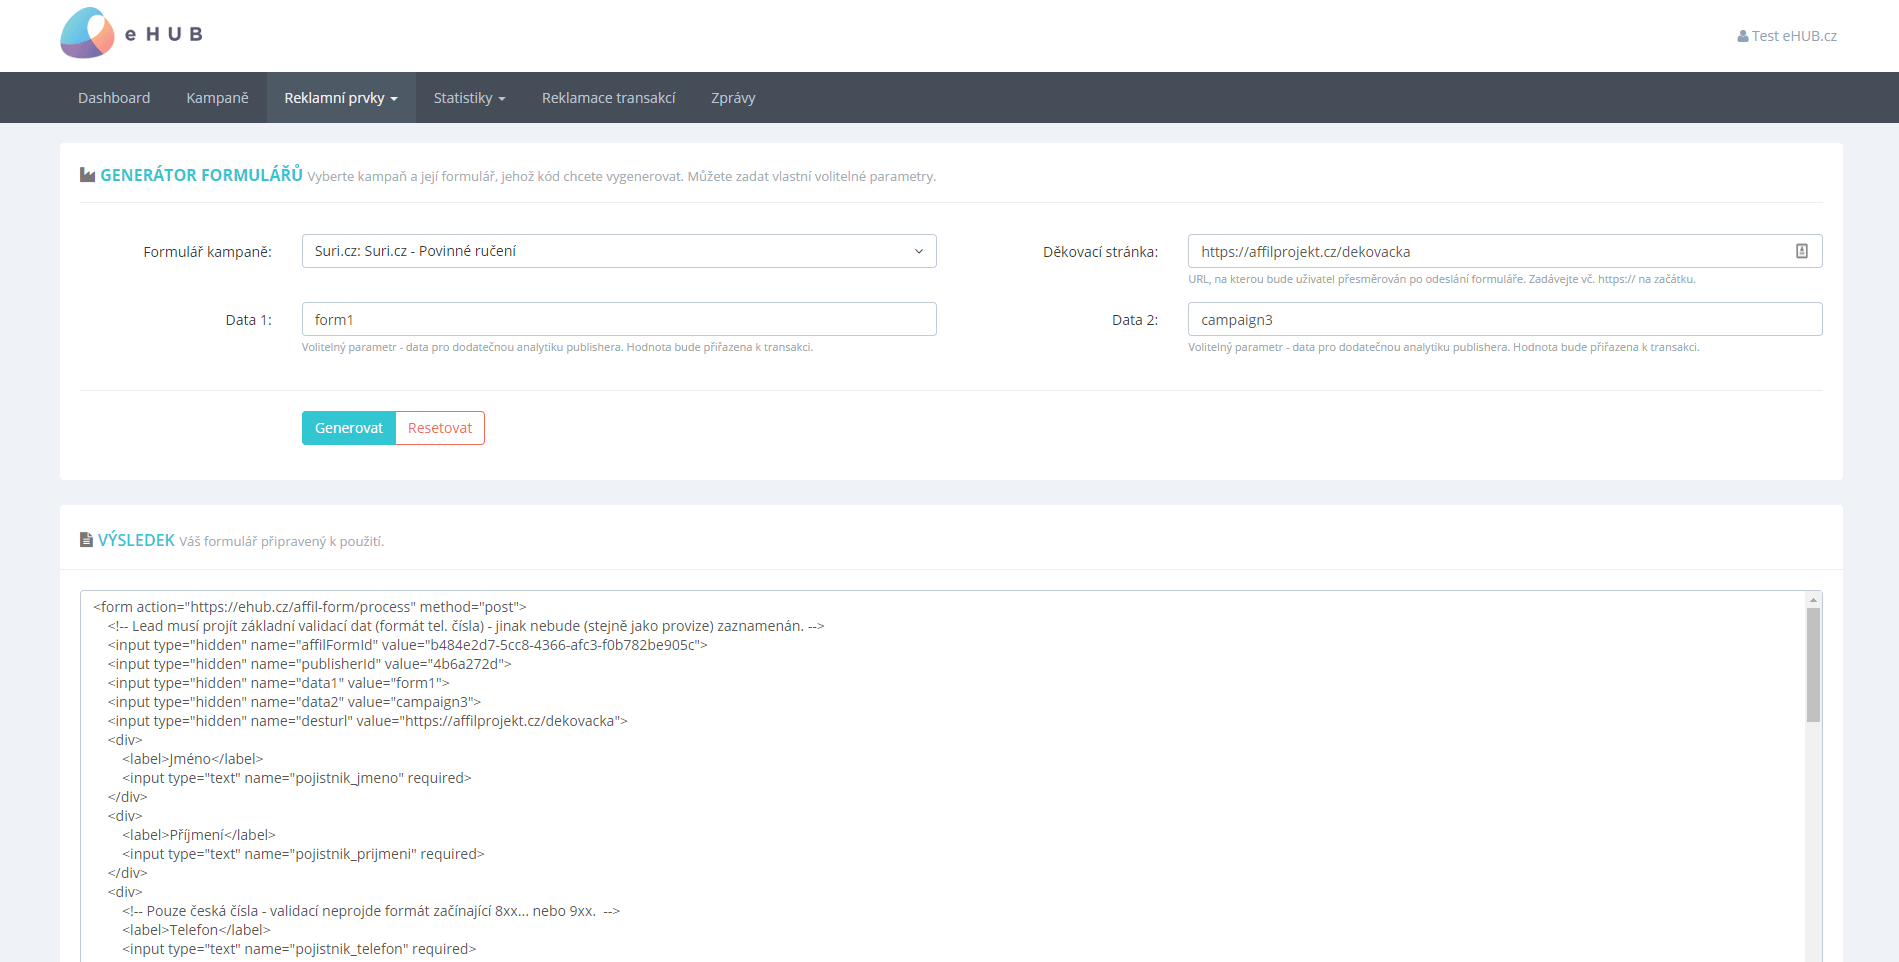The width and height of the screenshot is (1899, 962).
Task: Click the Resetovat button
Action: pos(440,428)
